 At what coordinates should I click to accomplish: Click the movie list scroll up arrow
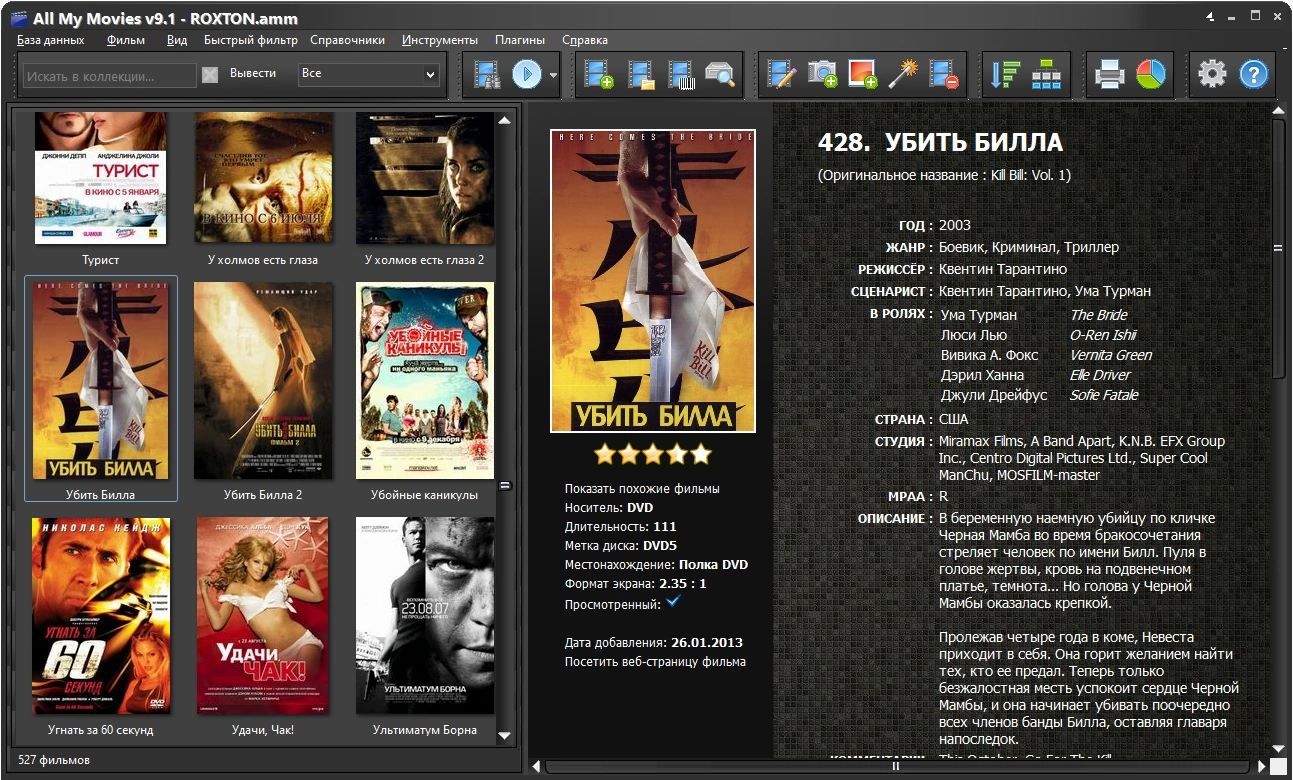(505, 120)
